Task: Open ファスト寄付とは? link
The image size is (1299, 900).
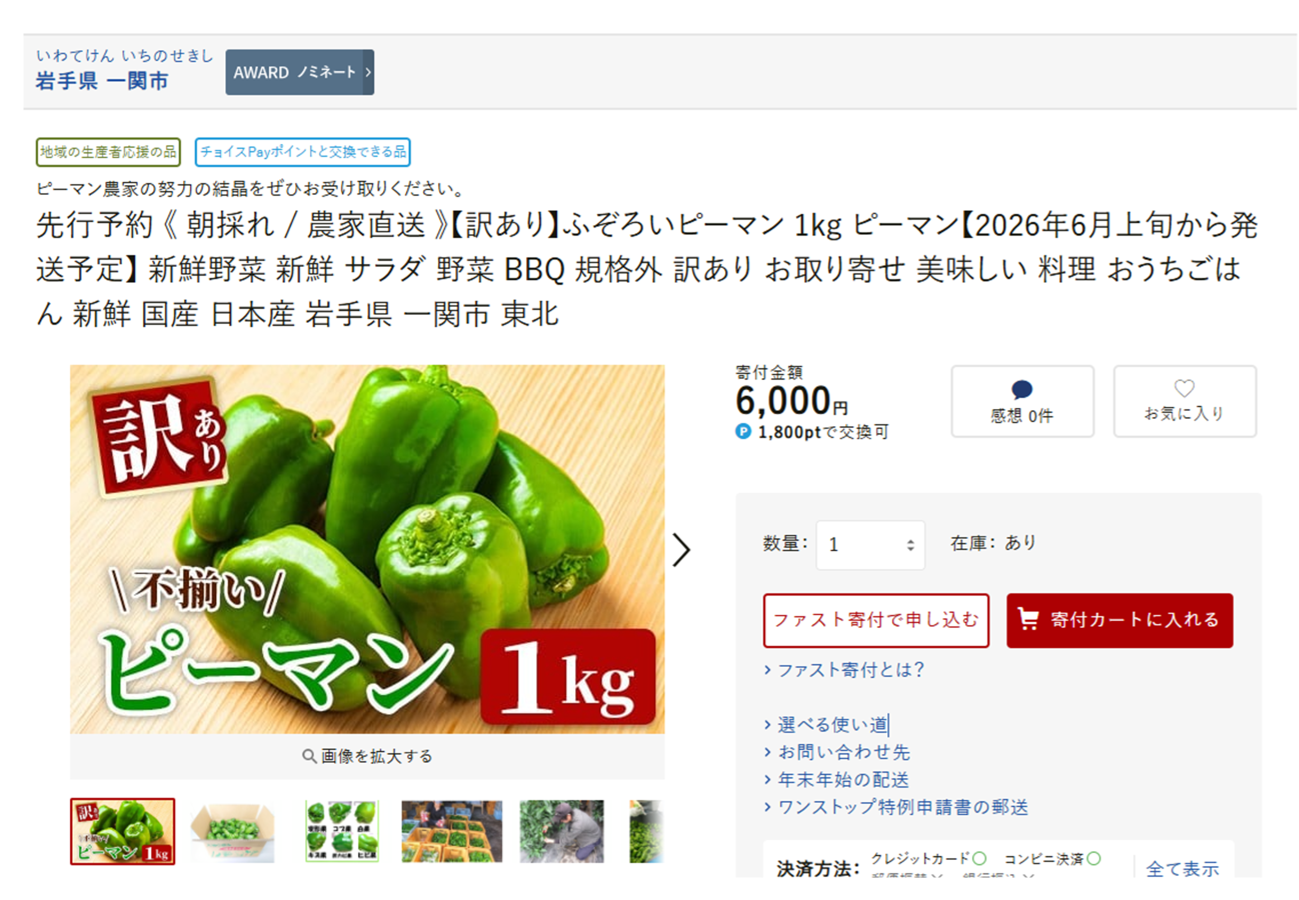Action: (844, 670)
